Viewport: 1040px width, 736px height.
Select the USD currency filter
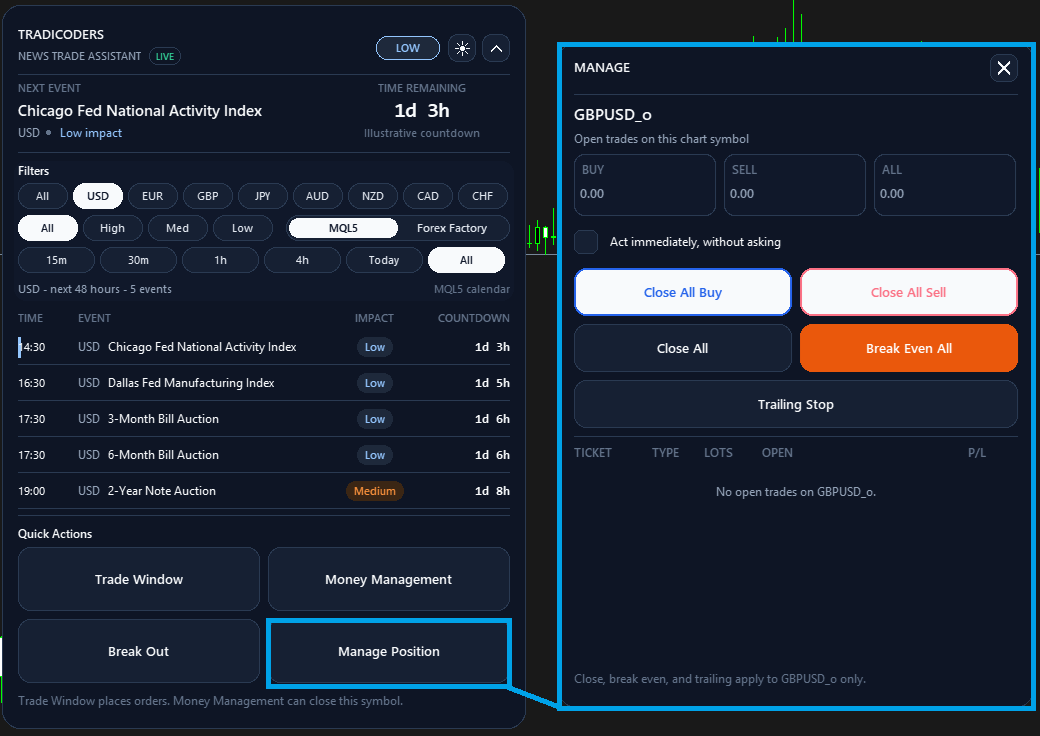tap(98, 196)
